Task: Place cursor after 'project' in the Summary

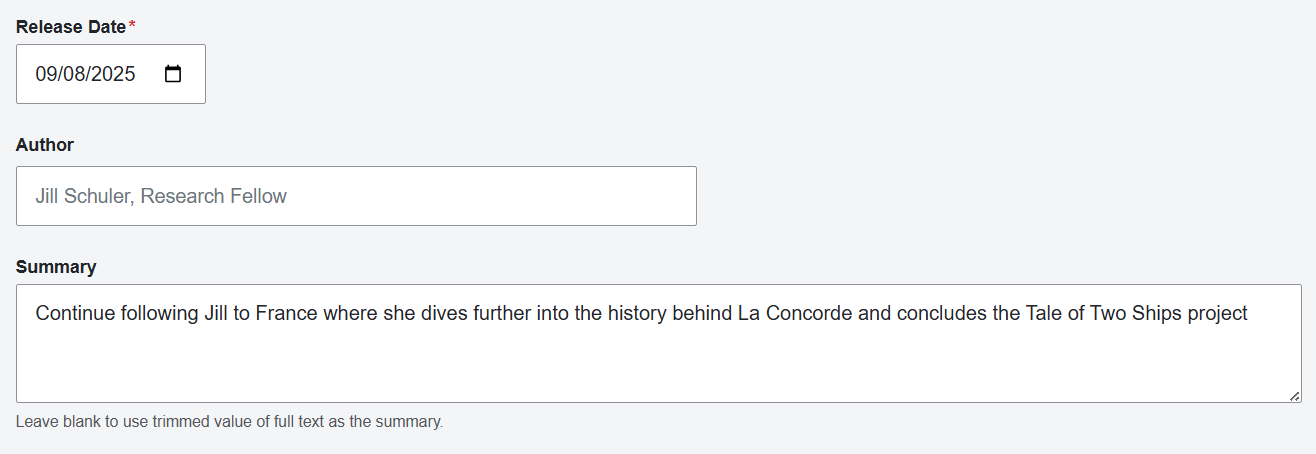Action: pyautogui.click(x=1249, y=314)
